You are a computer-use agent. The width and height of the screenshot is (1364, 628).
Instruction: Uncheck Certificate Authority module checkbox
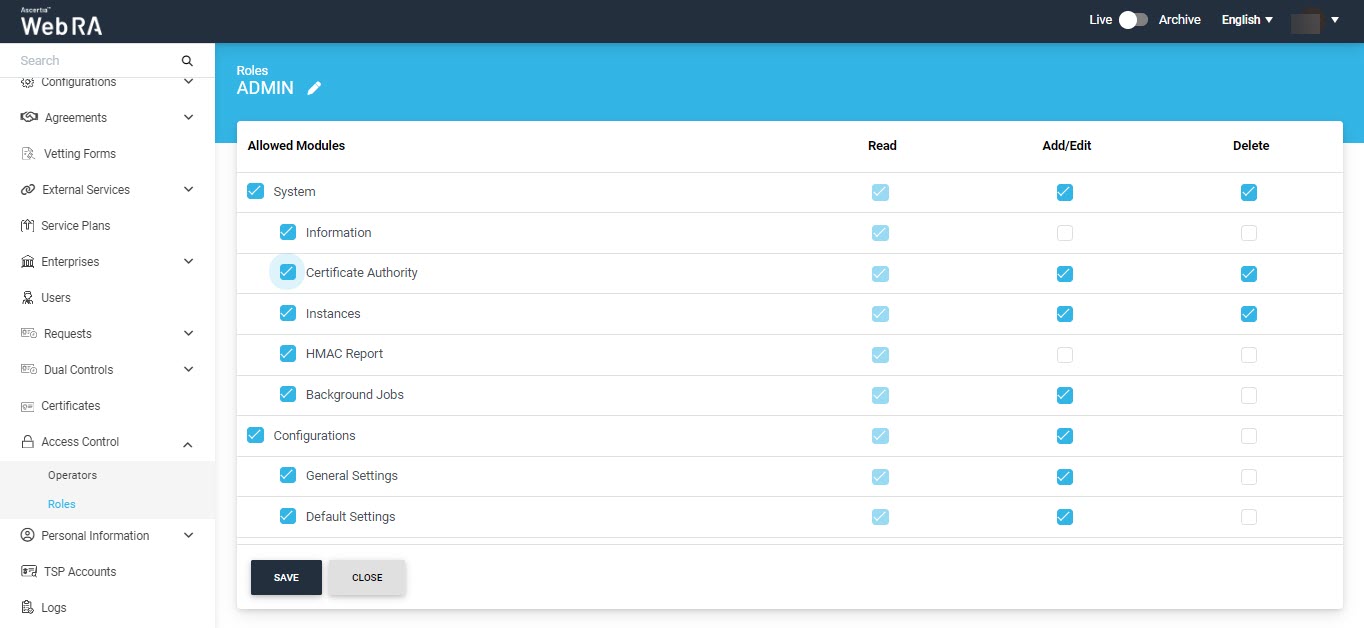(288, 272)
